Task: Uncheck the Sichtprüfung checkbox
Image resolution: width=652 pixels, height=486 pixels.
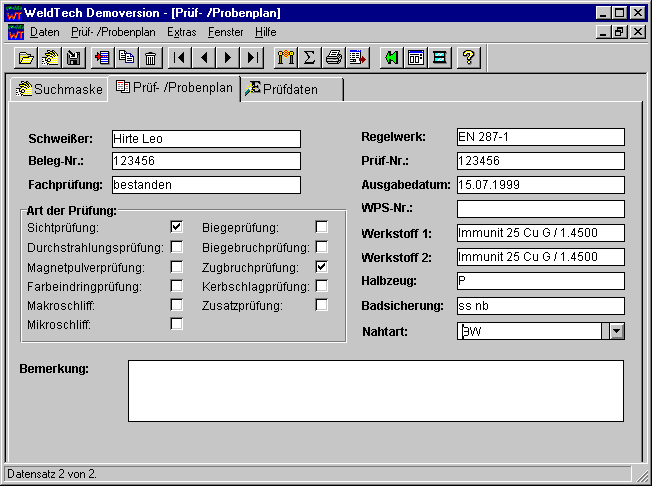Action: (177, 227)
